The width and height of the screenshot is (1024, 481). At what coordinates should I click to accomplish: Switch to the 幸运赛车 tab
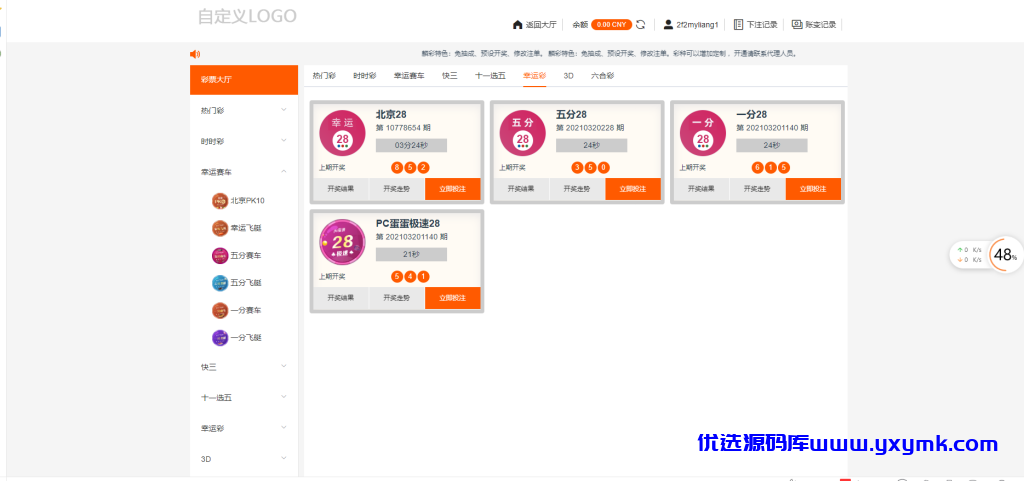point(409,76)
